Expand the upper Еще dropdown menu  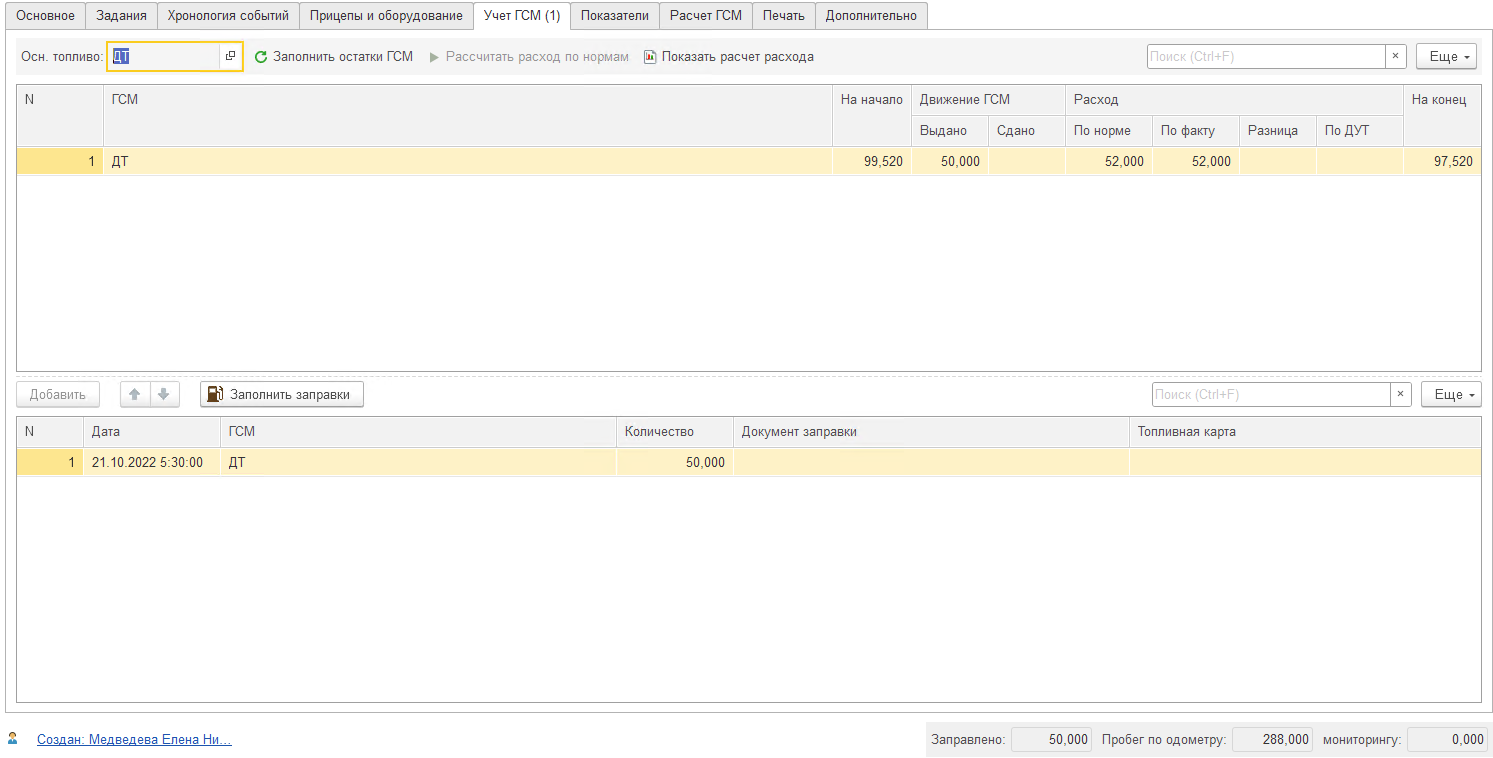(1446, 57)
